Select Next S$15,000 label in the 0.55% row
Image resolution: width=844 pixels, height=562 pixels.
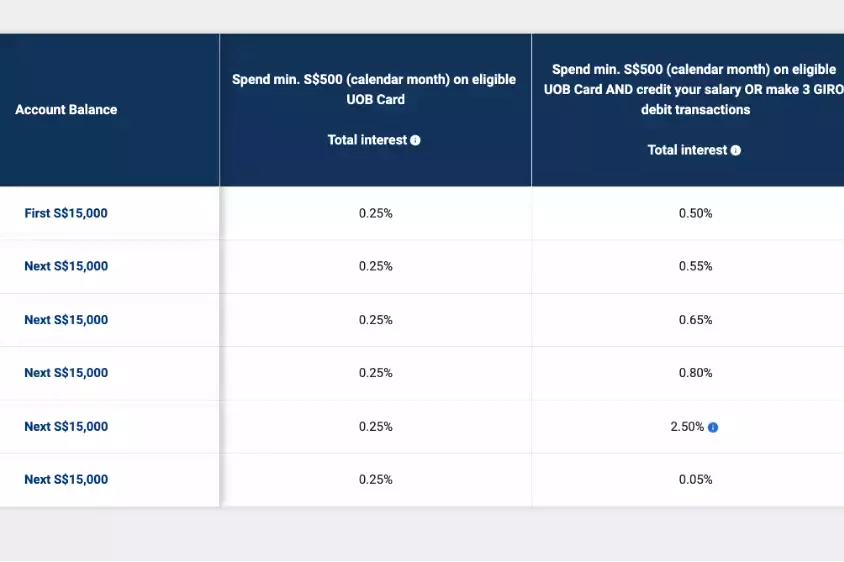[x=66, y=266]
